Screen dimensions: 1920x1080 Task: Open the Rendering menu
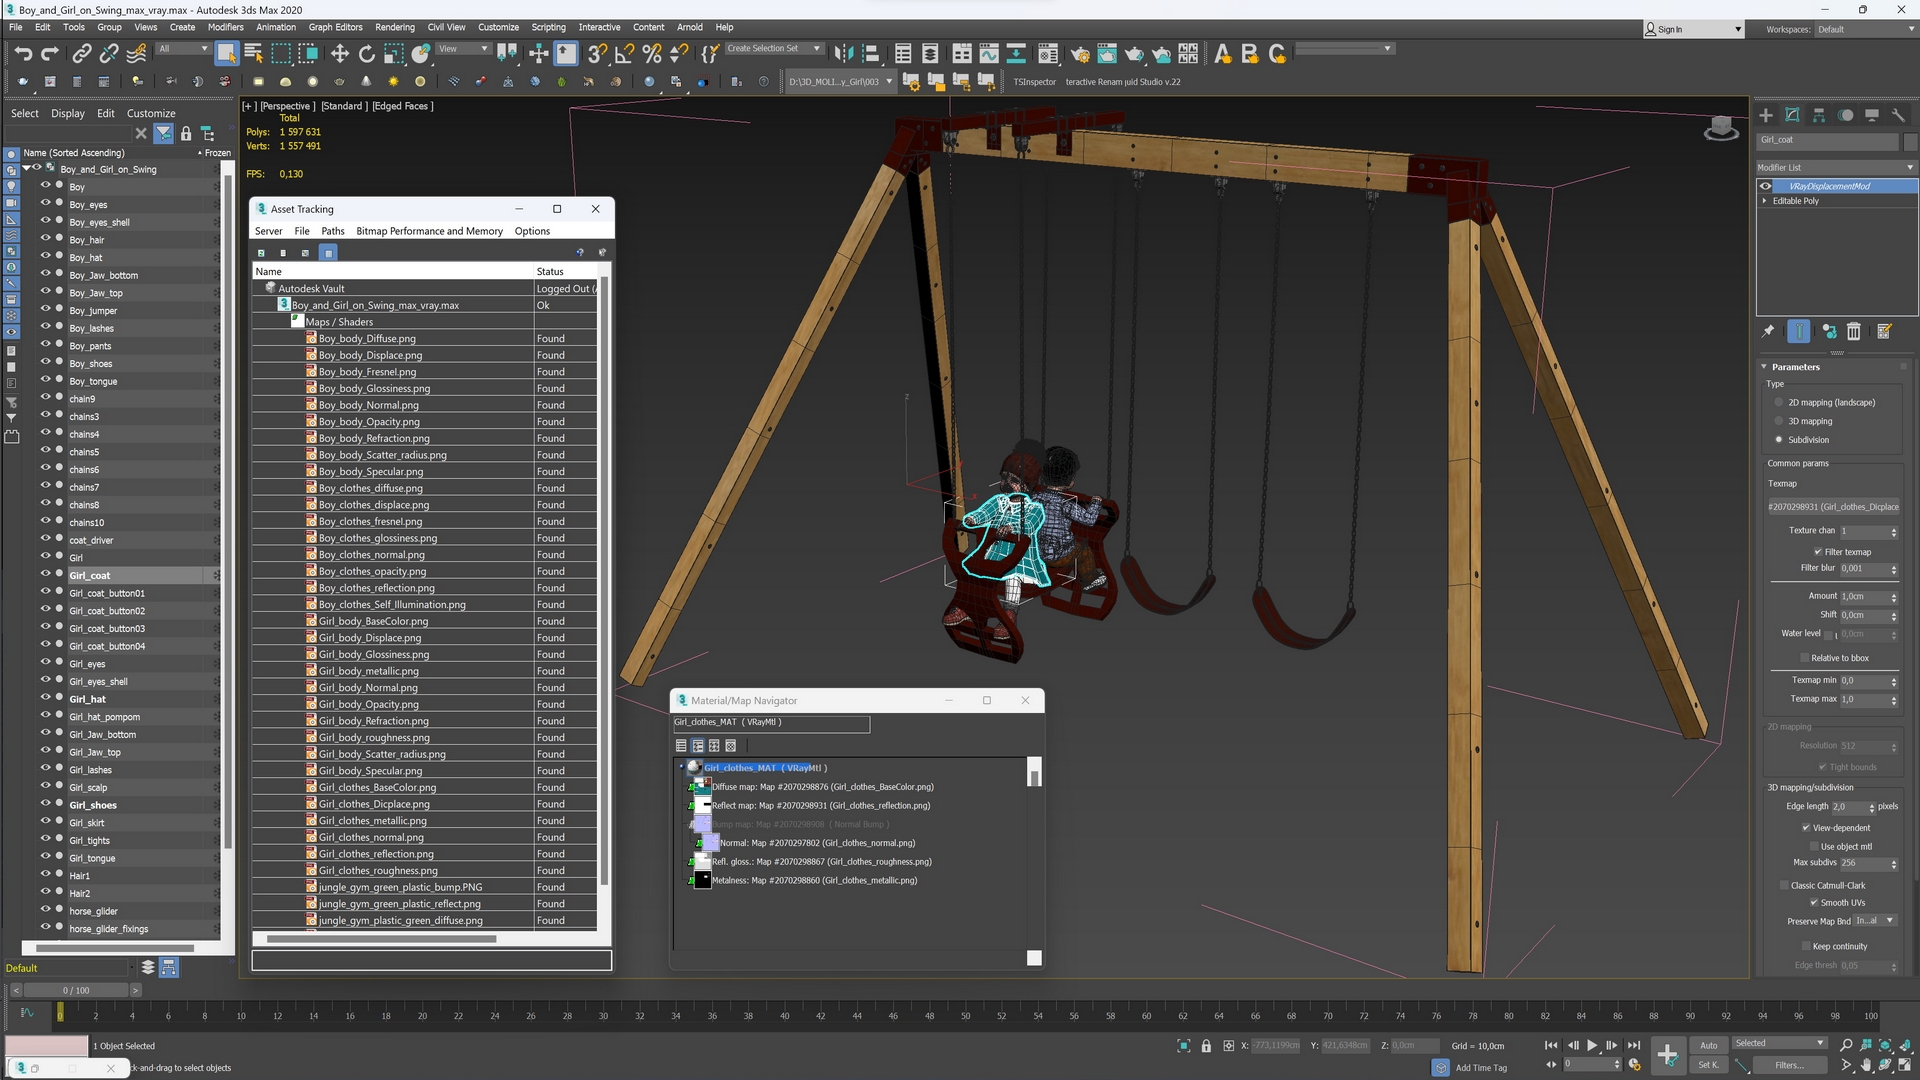(395, 27)
